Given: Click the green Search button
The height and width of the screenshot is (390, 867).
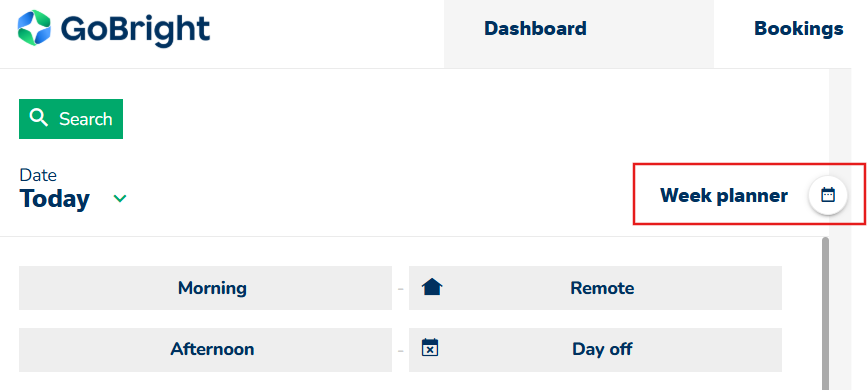Looking at the screenshot, I should click(71, 119).
